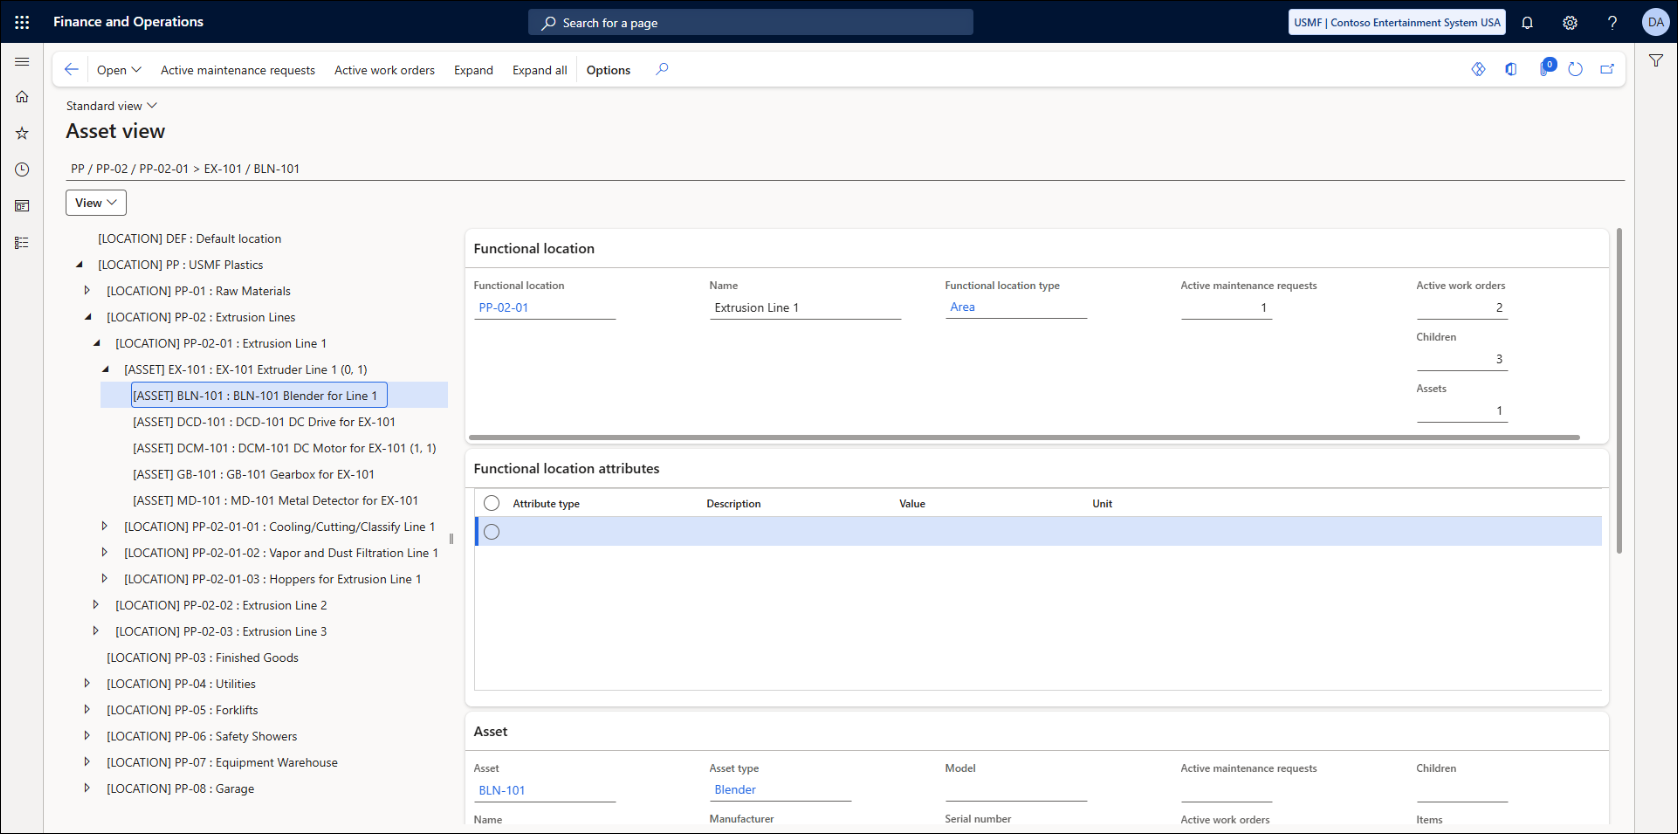Click the back arrow in toolbar

tap(71, 70)
